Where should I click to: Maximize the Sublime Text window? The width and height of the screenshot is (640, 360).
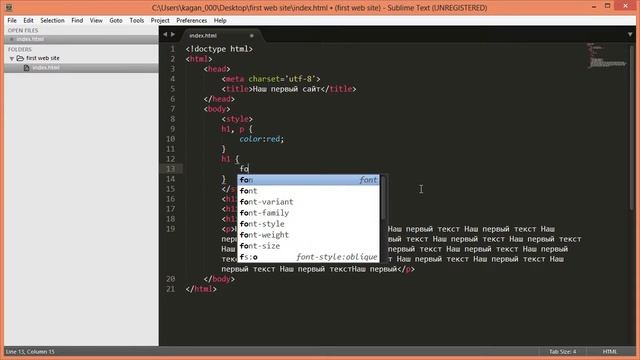607,6
